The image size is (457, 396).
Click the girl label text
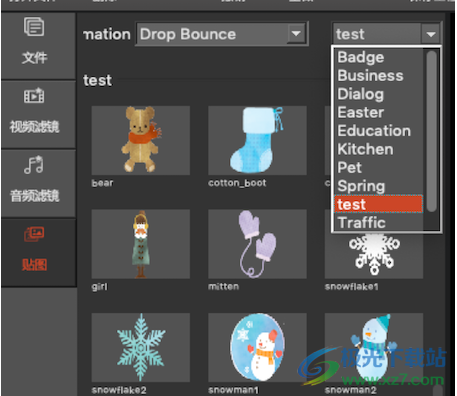point(100,287)
